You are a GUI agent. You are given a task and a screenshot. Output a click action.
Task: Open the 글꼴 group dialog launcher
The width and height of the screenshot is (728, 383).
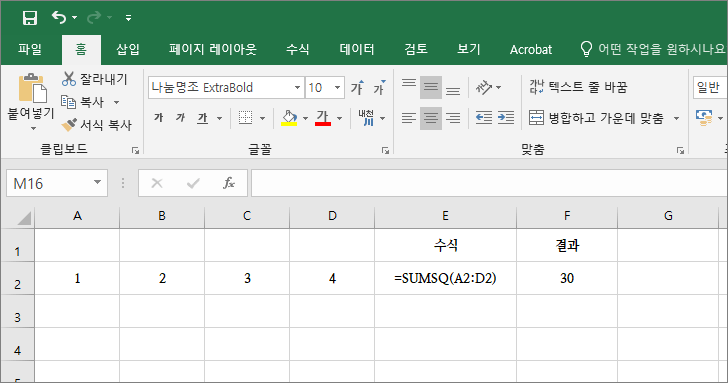(385, 150)
